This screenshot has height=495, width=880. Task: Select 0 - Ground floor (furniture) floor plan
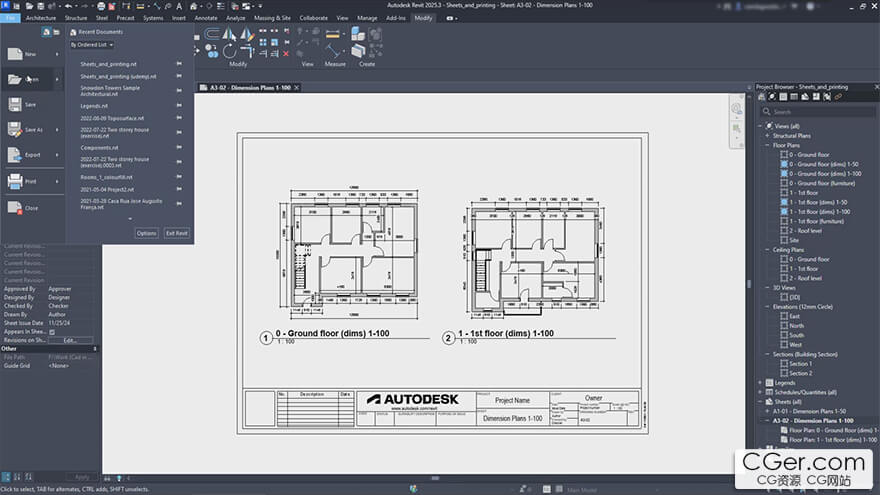tap(822, 183)
